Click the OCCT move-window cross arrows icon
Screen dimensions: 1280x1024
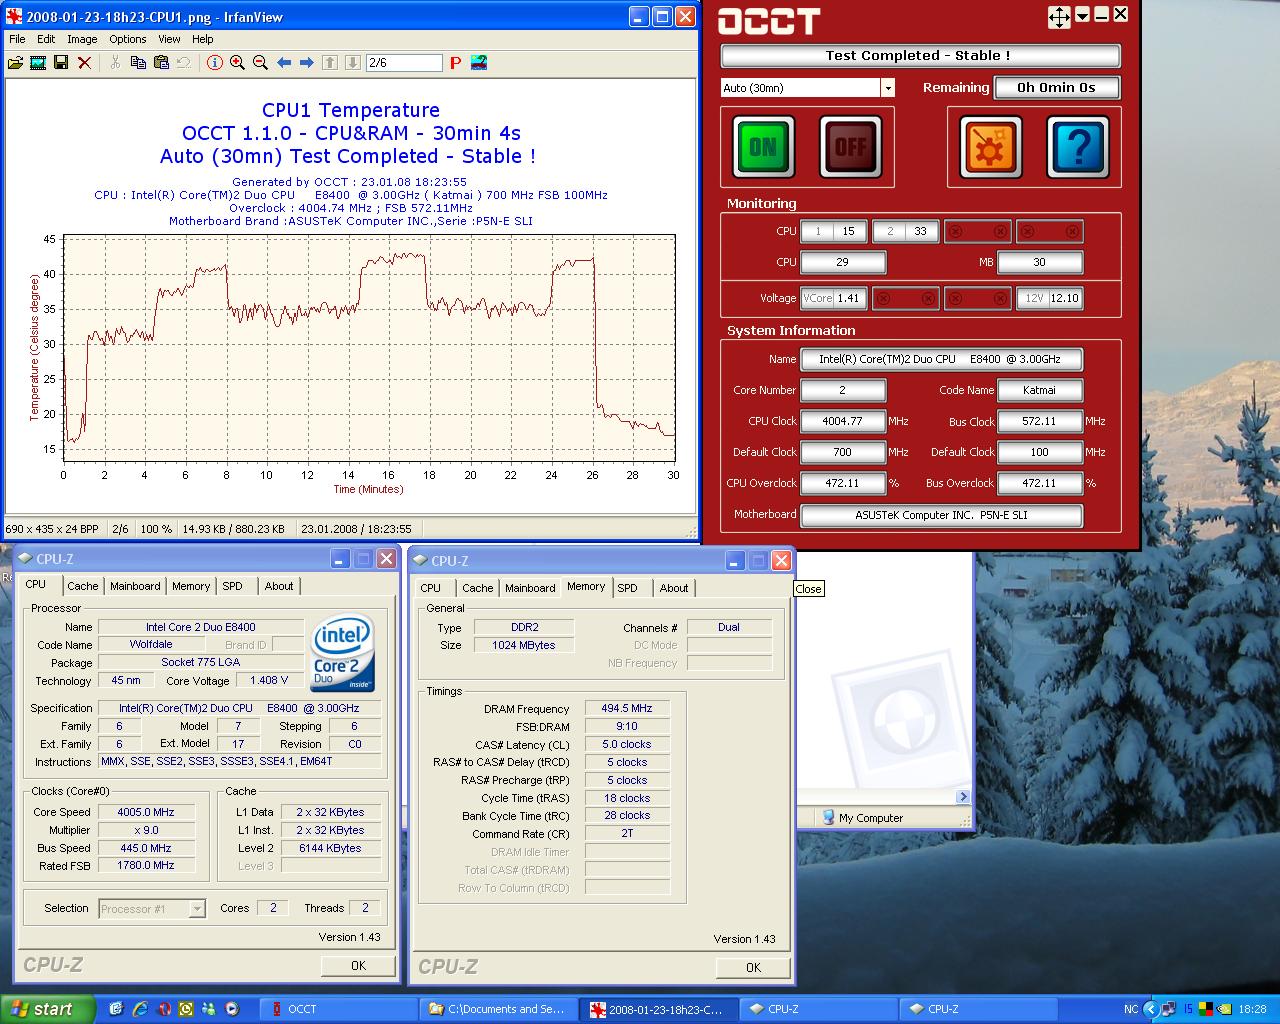(1059, 16)
